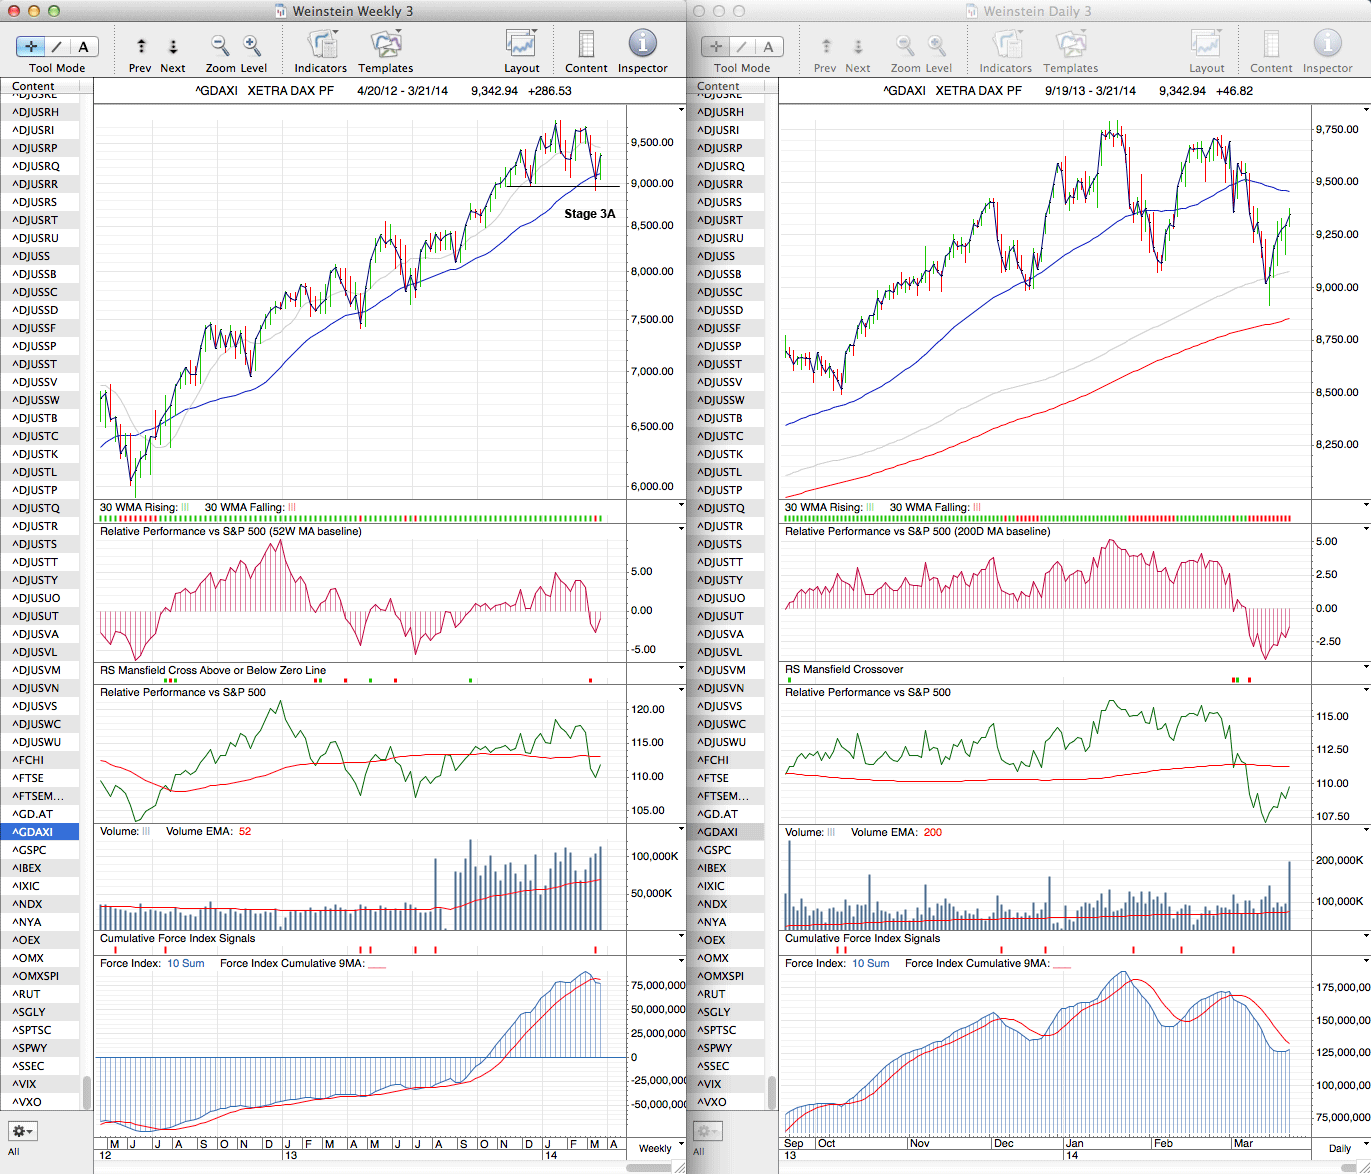
Task: Select the crosshair tool mode in Weekly window
Action: click(x=31, y=46)
